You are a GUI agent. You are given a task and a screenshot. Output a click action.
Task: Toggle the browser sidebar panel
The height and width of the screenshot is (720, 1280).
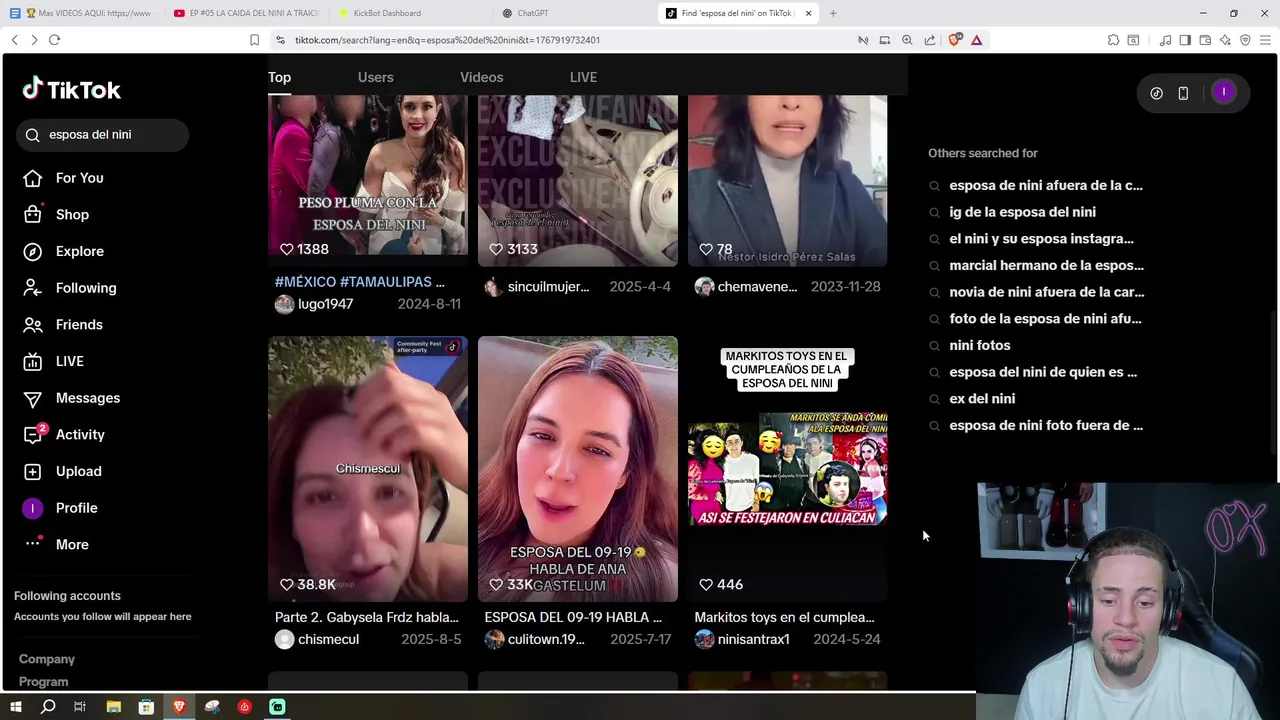(1185, 40)
